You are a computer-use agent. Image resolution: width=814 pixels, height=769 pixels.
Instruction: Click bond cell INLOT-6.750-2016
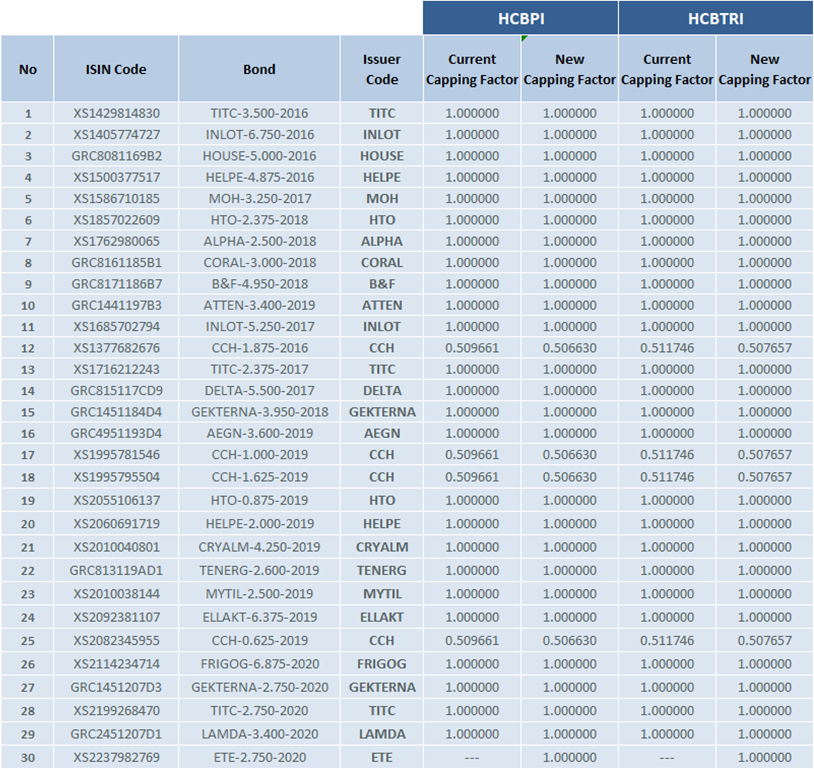click(259, 134)
